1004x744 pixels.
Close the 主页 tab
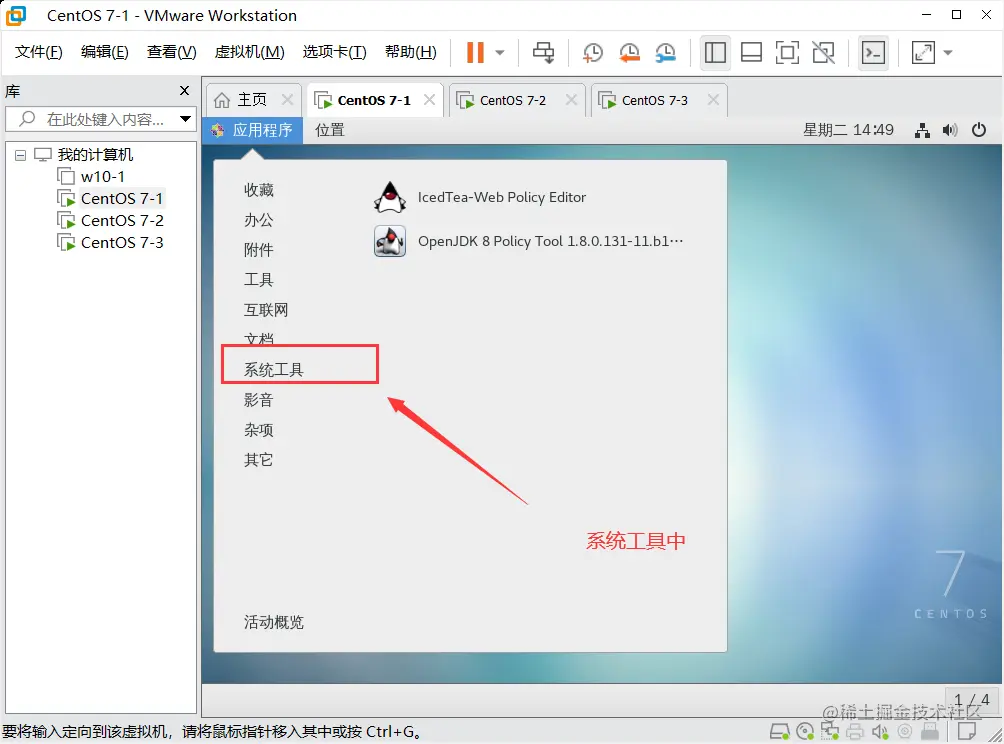287,100
